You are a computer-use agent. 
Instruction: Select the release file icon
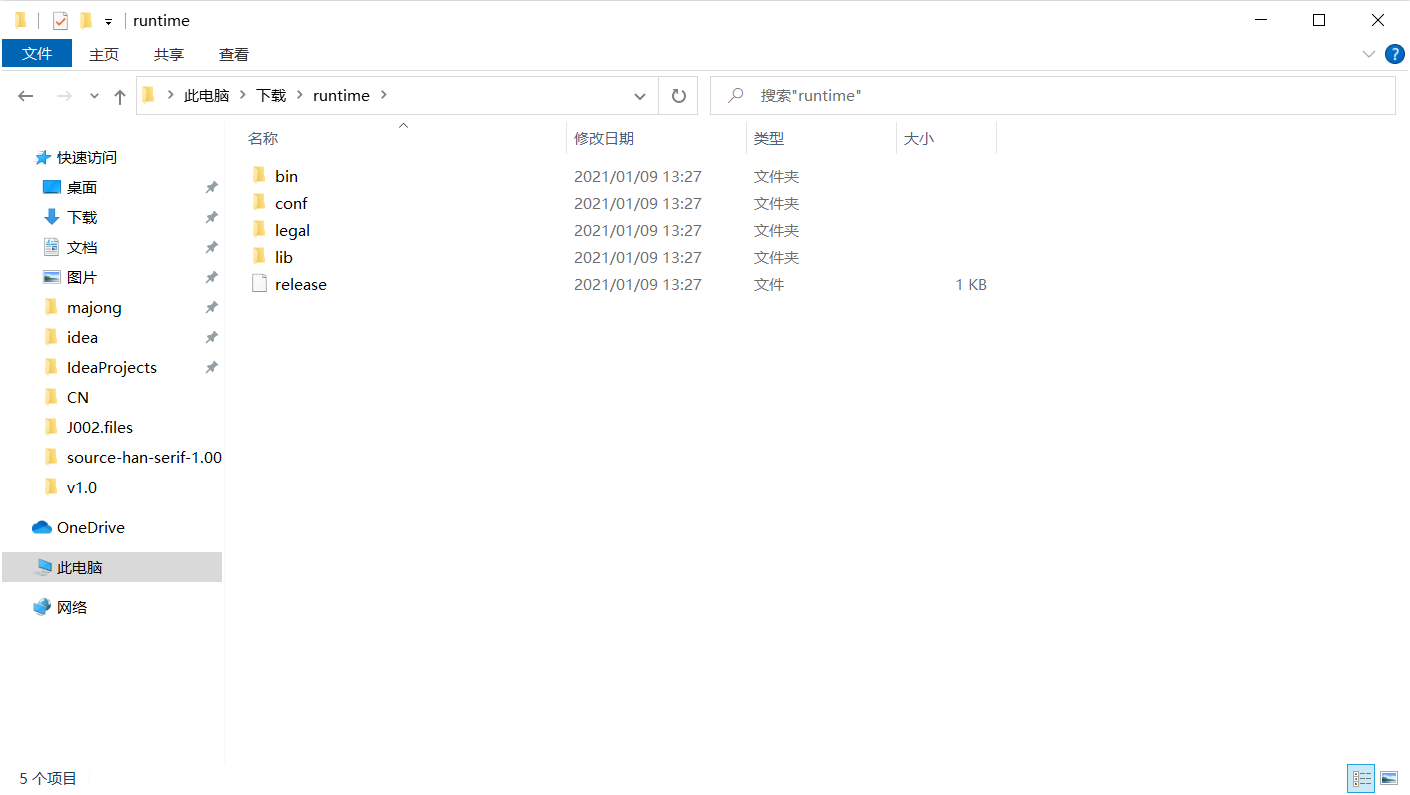pyautogui.click(x=259, y=284)
